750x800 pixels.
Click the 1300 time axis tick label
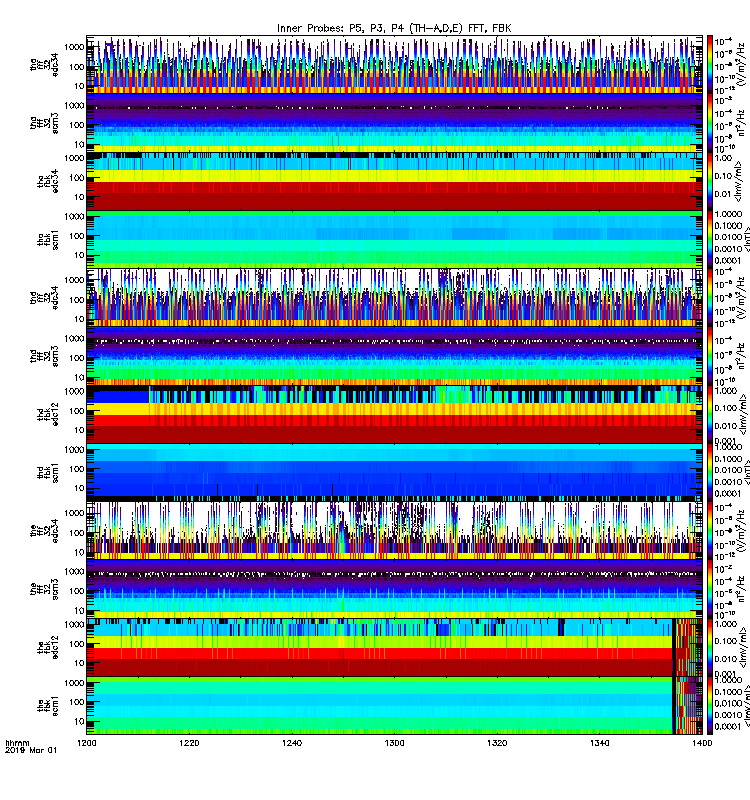[394, 743]
